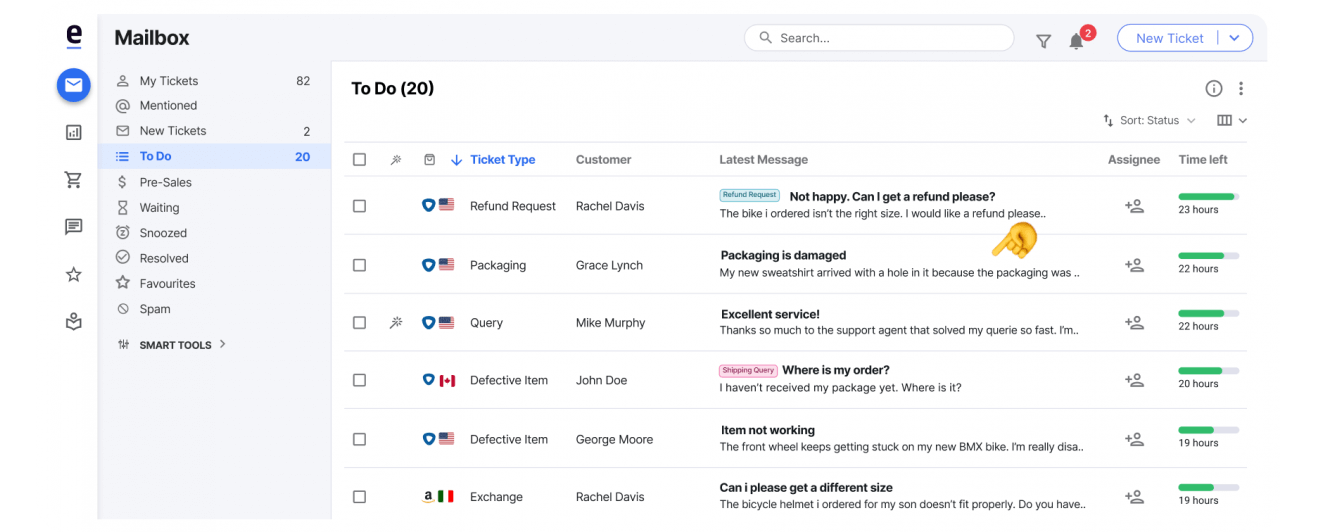Open the shopping cart icon in sidebar

pos(73,180)
